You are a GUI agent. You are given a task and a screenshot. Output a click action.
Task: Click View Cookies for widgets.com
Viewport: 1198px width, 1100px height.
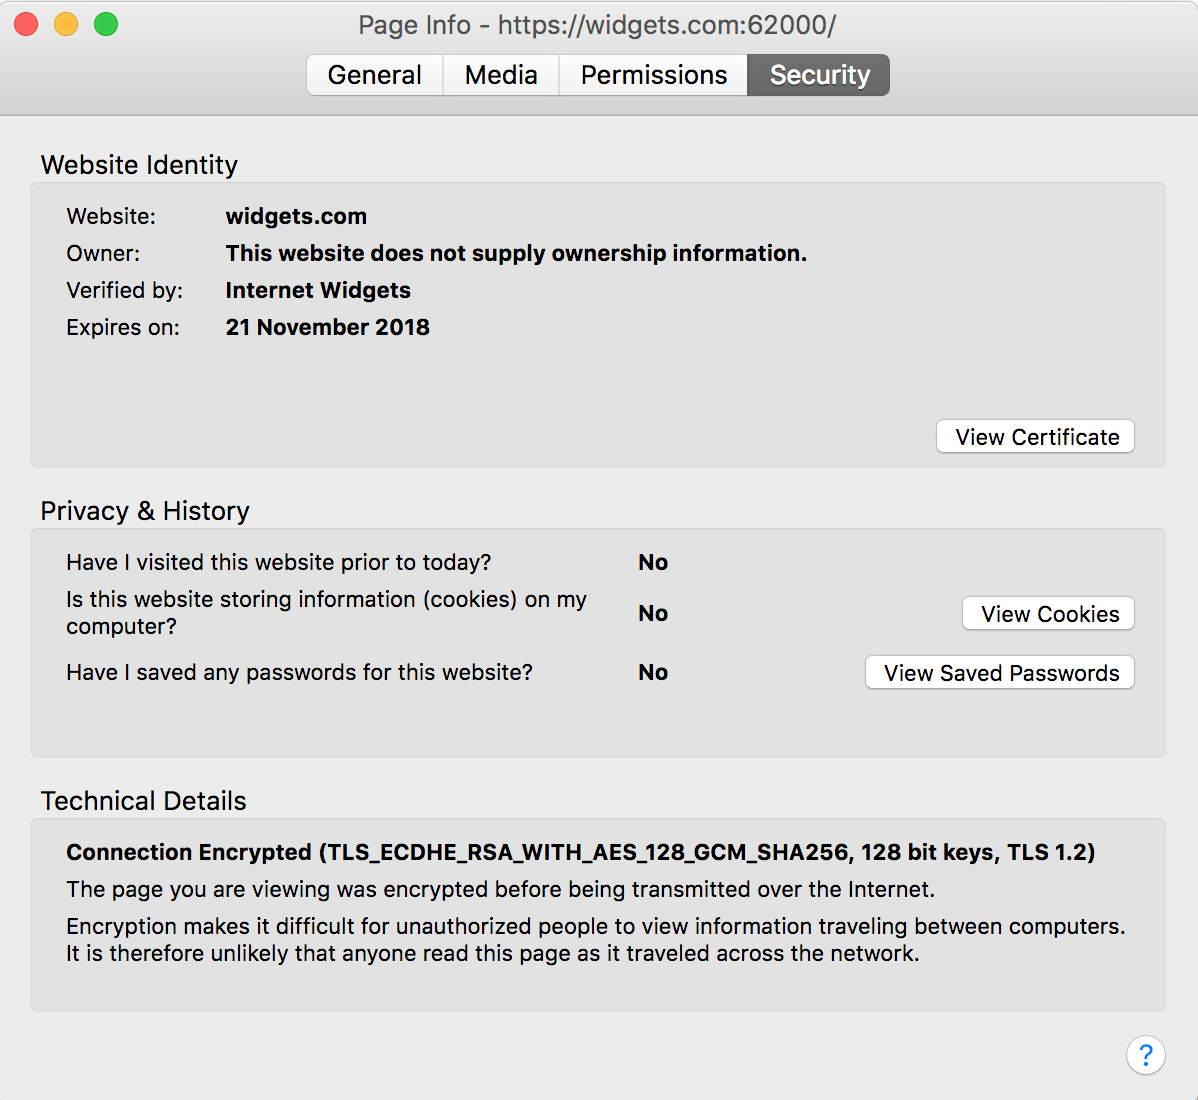pos(1047,613)
